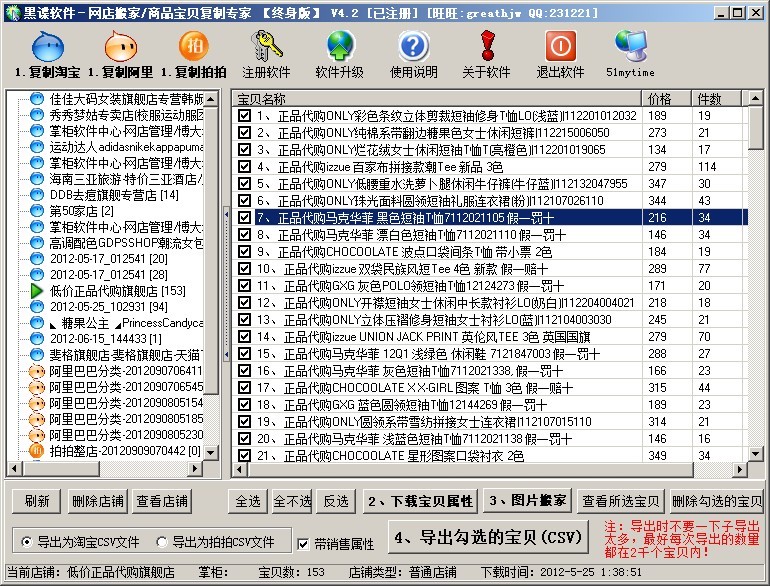Select entry 2012-06-15_144433 [1]
Image resolution: width=770 pixels, height=586 pixels.
coord(106,338)
